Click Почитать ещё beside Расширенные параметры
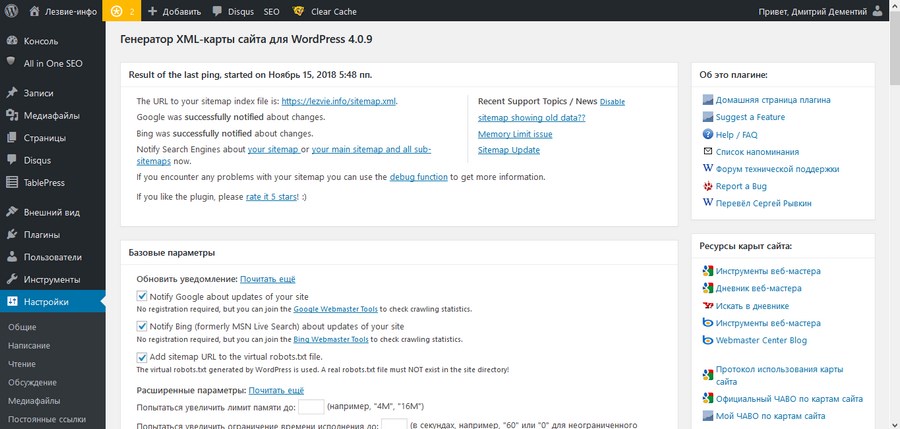 pyautogui.click(x=276, y=391)
